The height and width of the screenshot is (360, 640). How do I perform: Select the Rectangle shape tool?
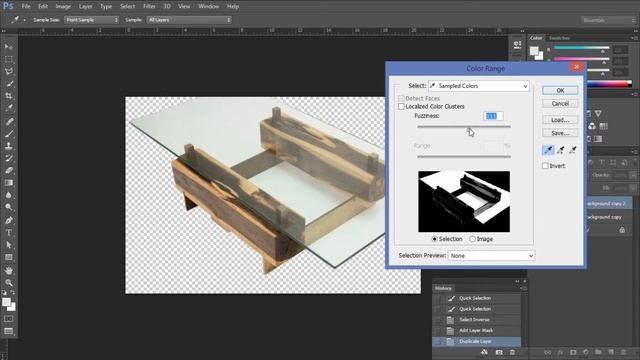click(9, 257)
